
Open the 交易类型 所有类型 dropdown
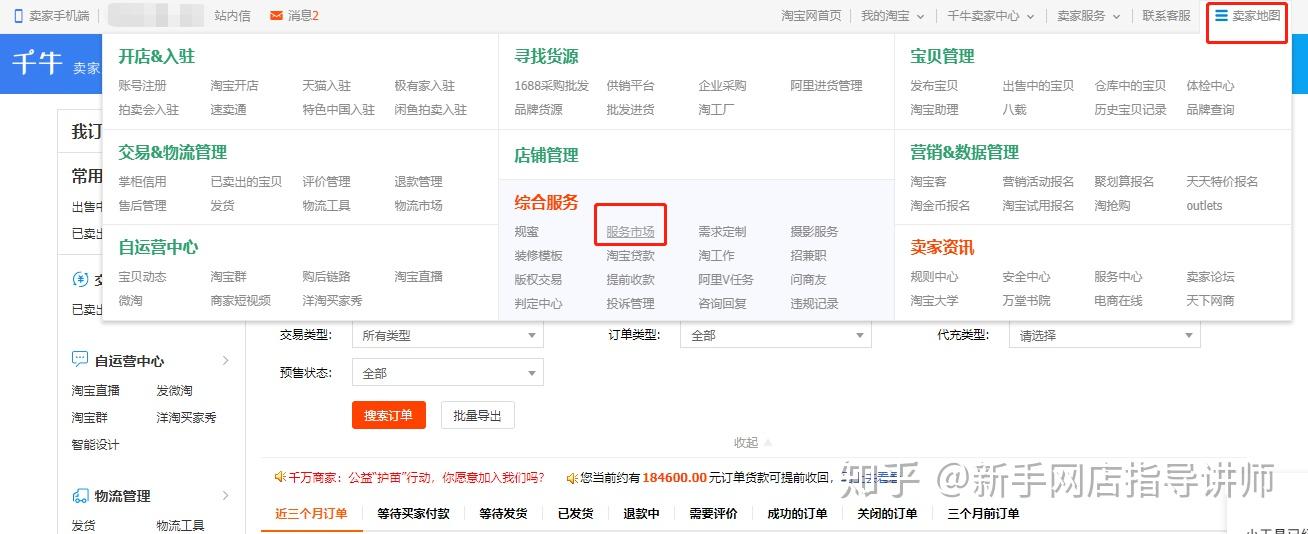click(x=448, y=335)
